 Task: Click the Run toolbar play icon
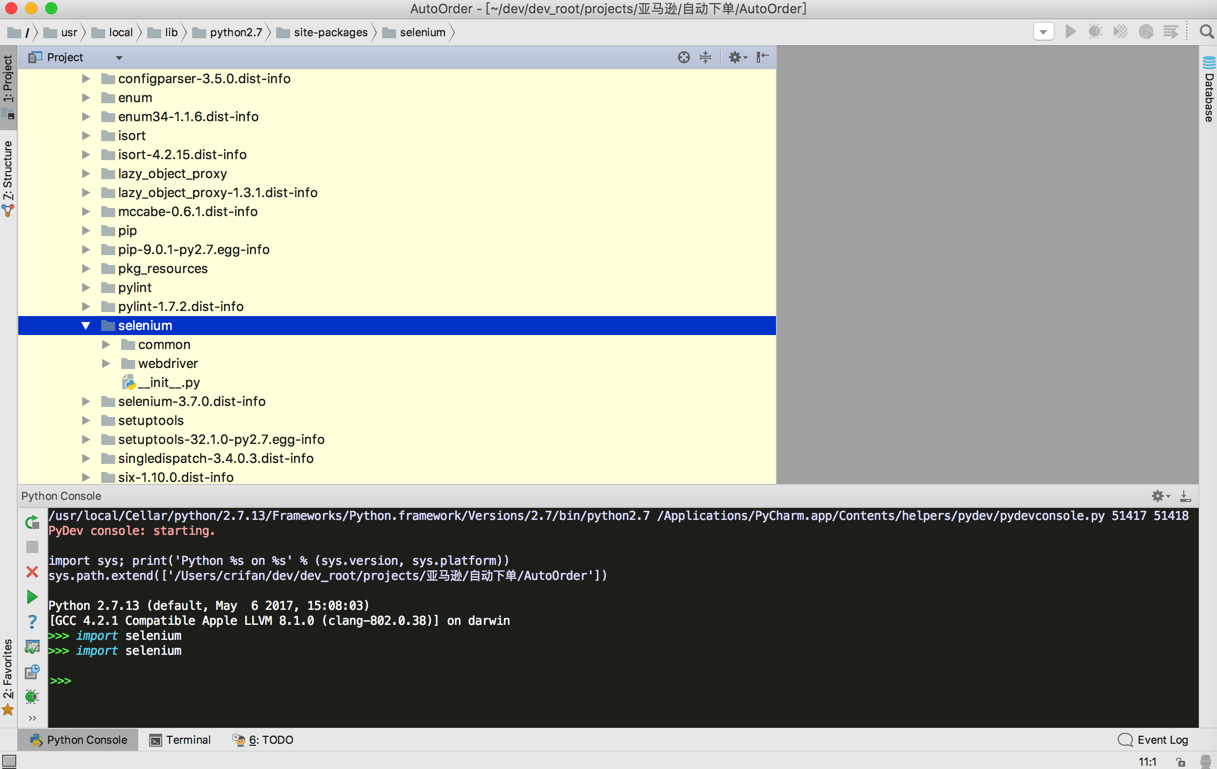point(1071,32)
